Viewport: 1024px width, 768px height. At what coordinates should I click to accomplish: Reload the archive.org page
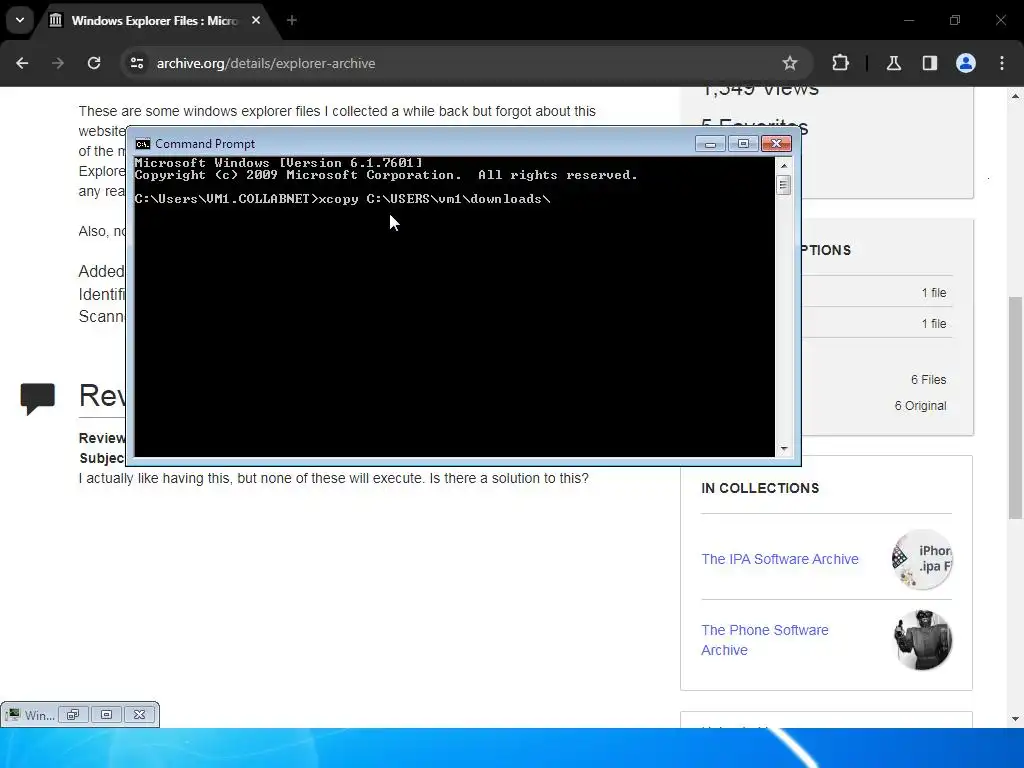[x=94, y=63]
